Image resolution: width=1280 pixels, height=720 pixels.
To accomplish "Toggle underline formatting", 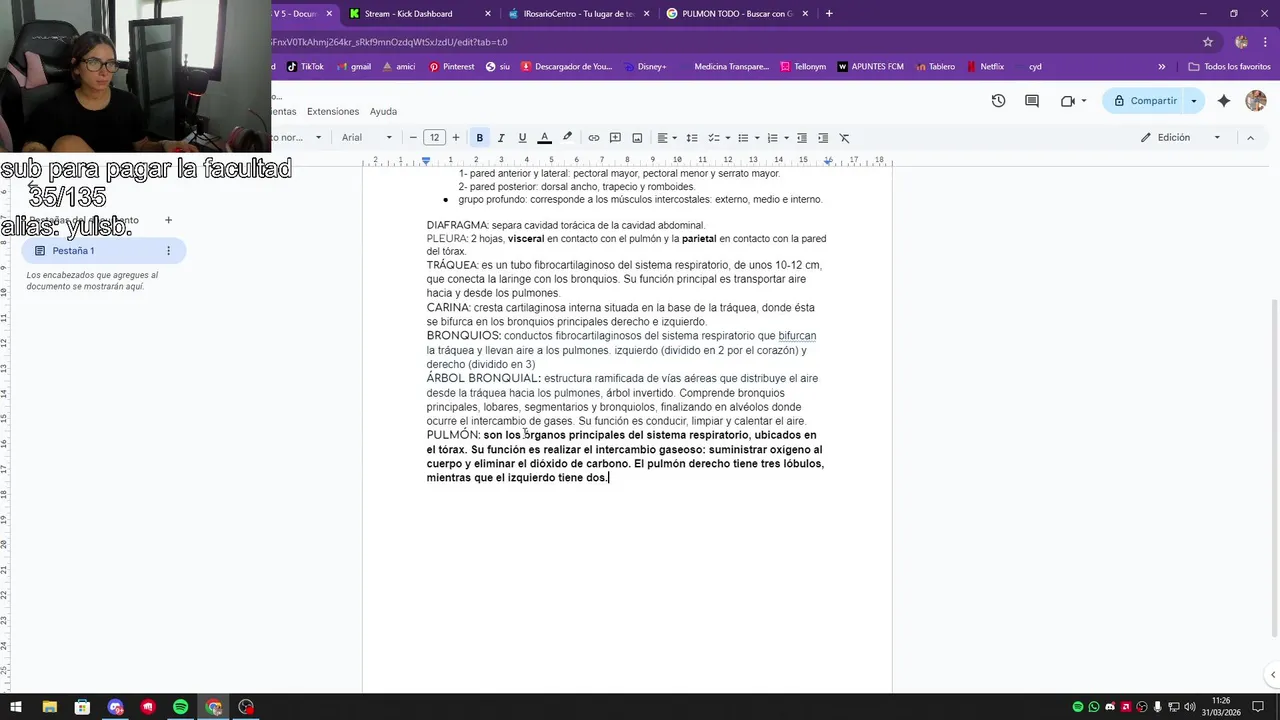I will [x=522, y=138].
